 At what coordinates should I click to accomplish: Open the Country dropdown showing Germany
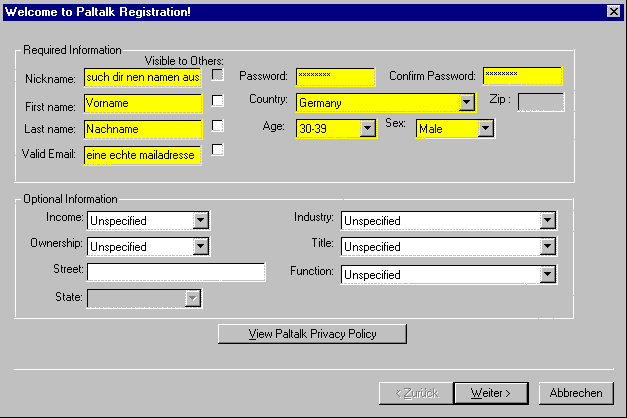(x=466, y=102)
